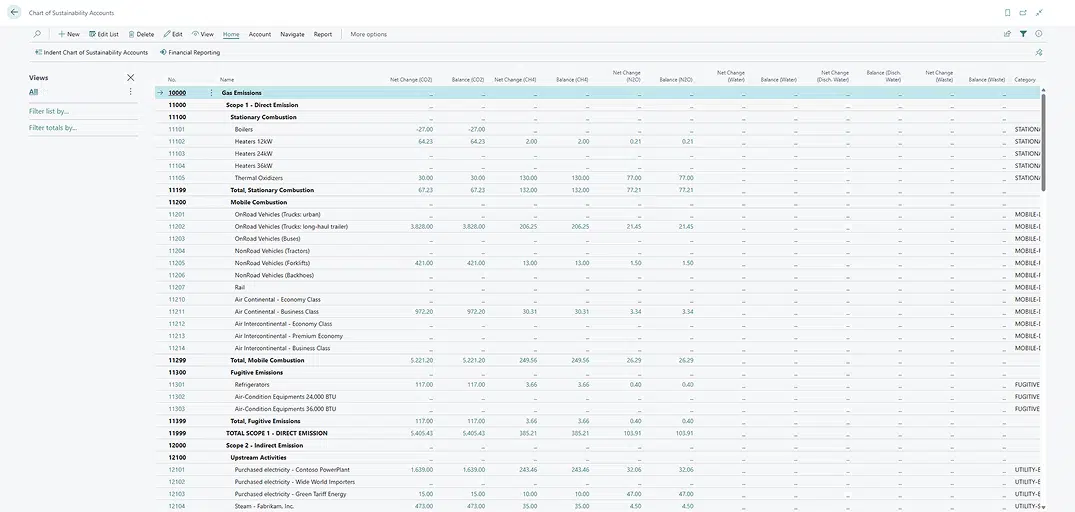Click the New action
1075x512 pixels.
click(69, 34)
